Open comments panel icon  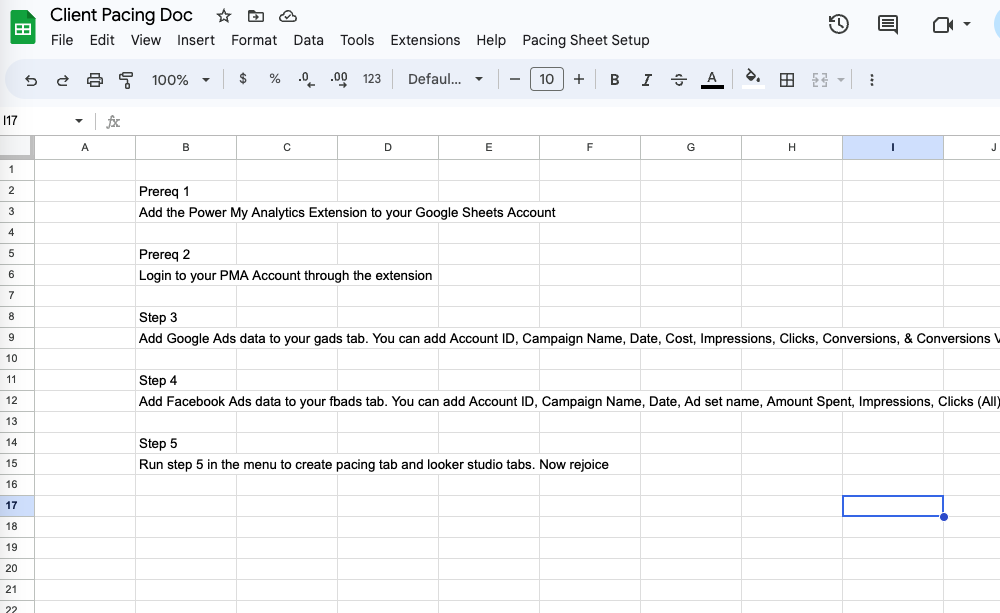(x=888, y=25)
